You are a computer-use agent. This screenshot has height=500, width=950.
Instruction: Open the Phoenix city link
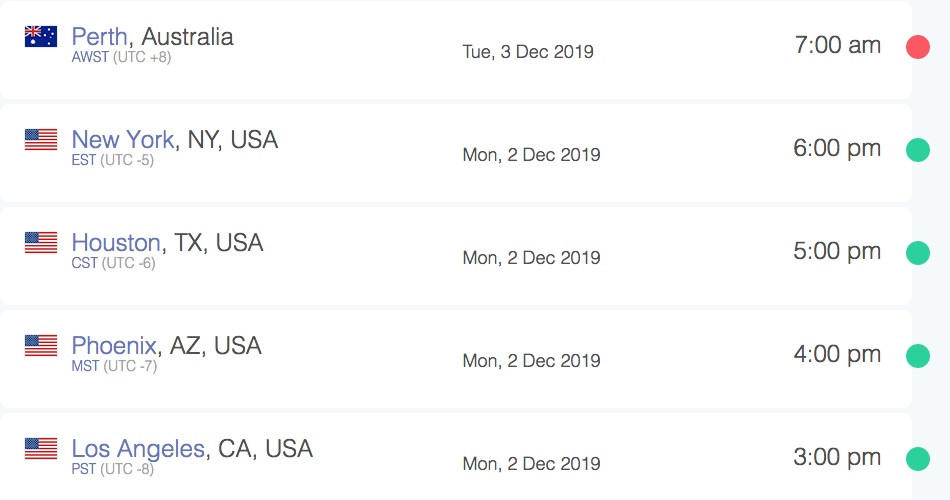pyautogui.click(x=114, y=345)
